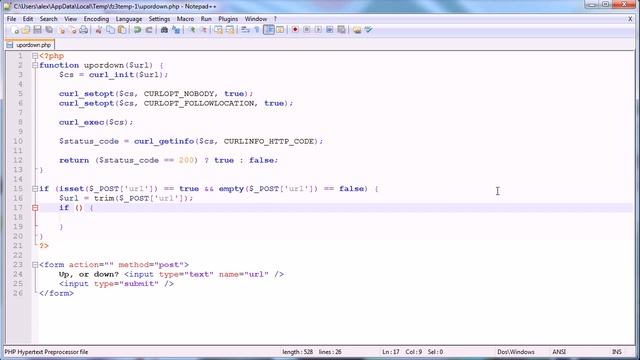Click Run a Macro Multiple Times icon
Viewport: 640px width, 360px height.
pos(330,30)
